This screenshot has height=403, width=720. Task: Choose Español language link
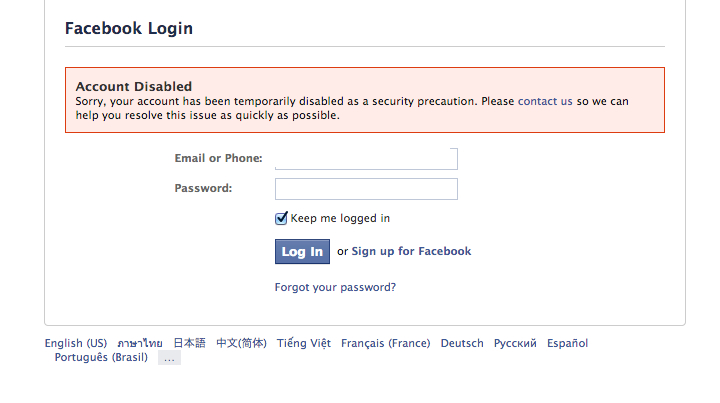[x=567, y=343]
